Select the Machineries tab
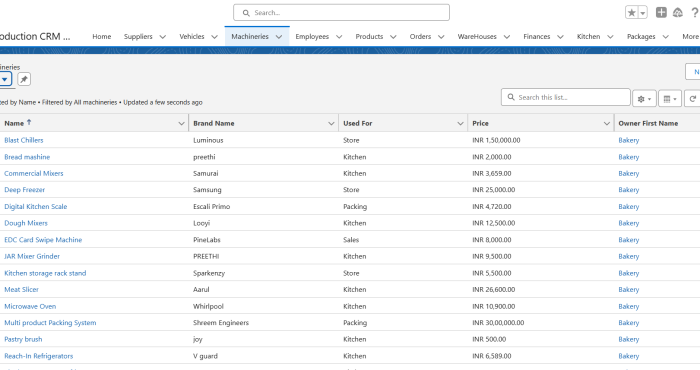This screenshot has width=700, height=370. click(x=250, y=37)
